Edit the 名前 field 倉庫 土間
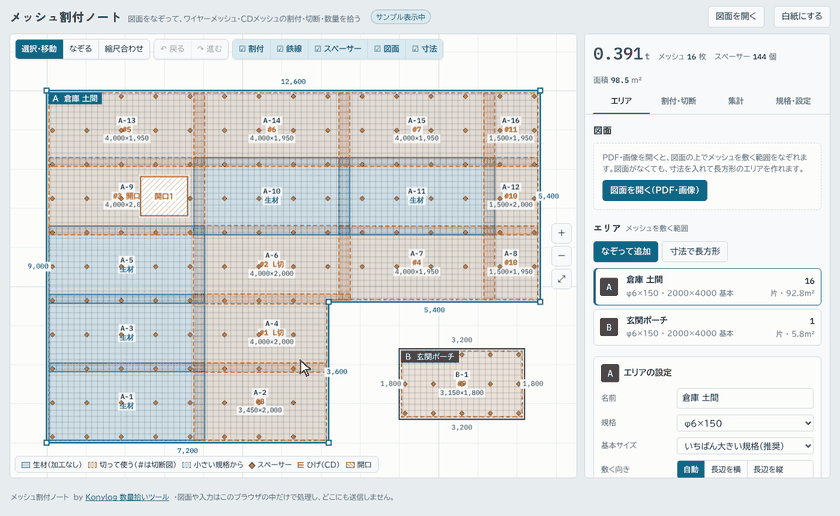The image size is (840, 516). point(745,398)
